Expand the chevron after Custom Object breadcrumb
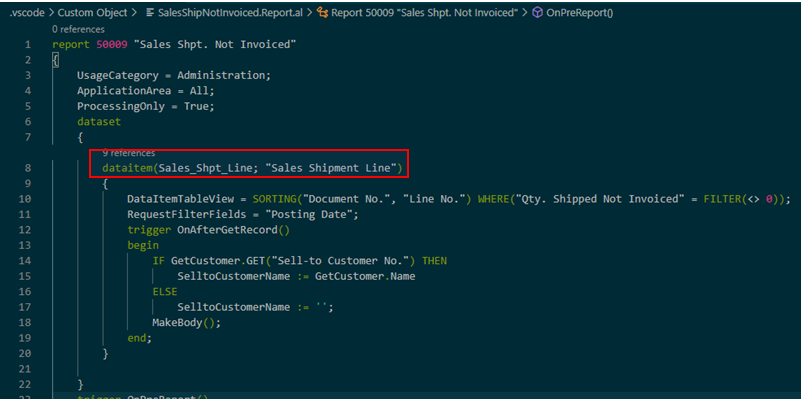 point(135,13)
